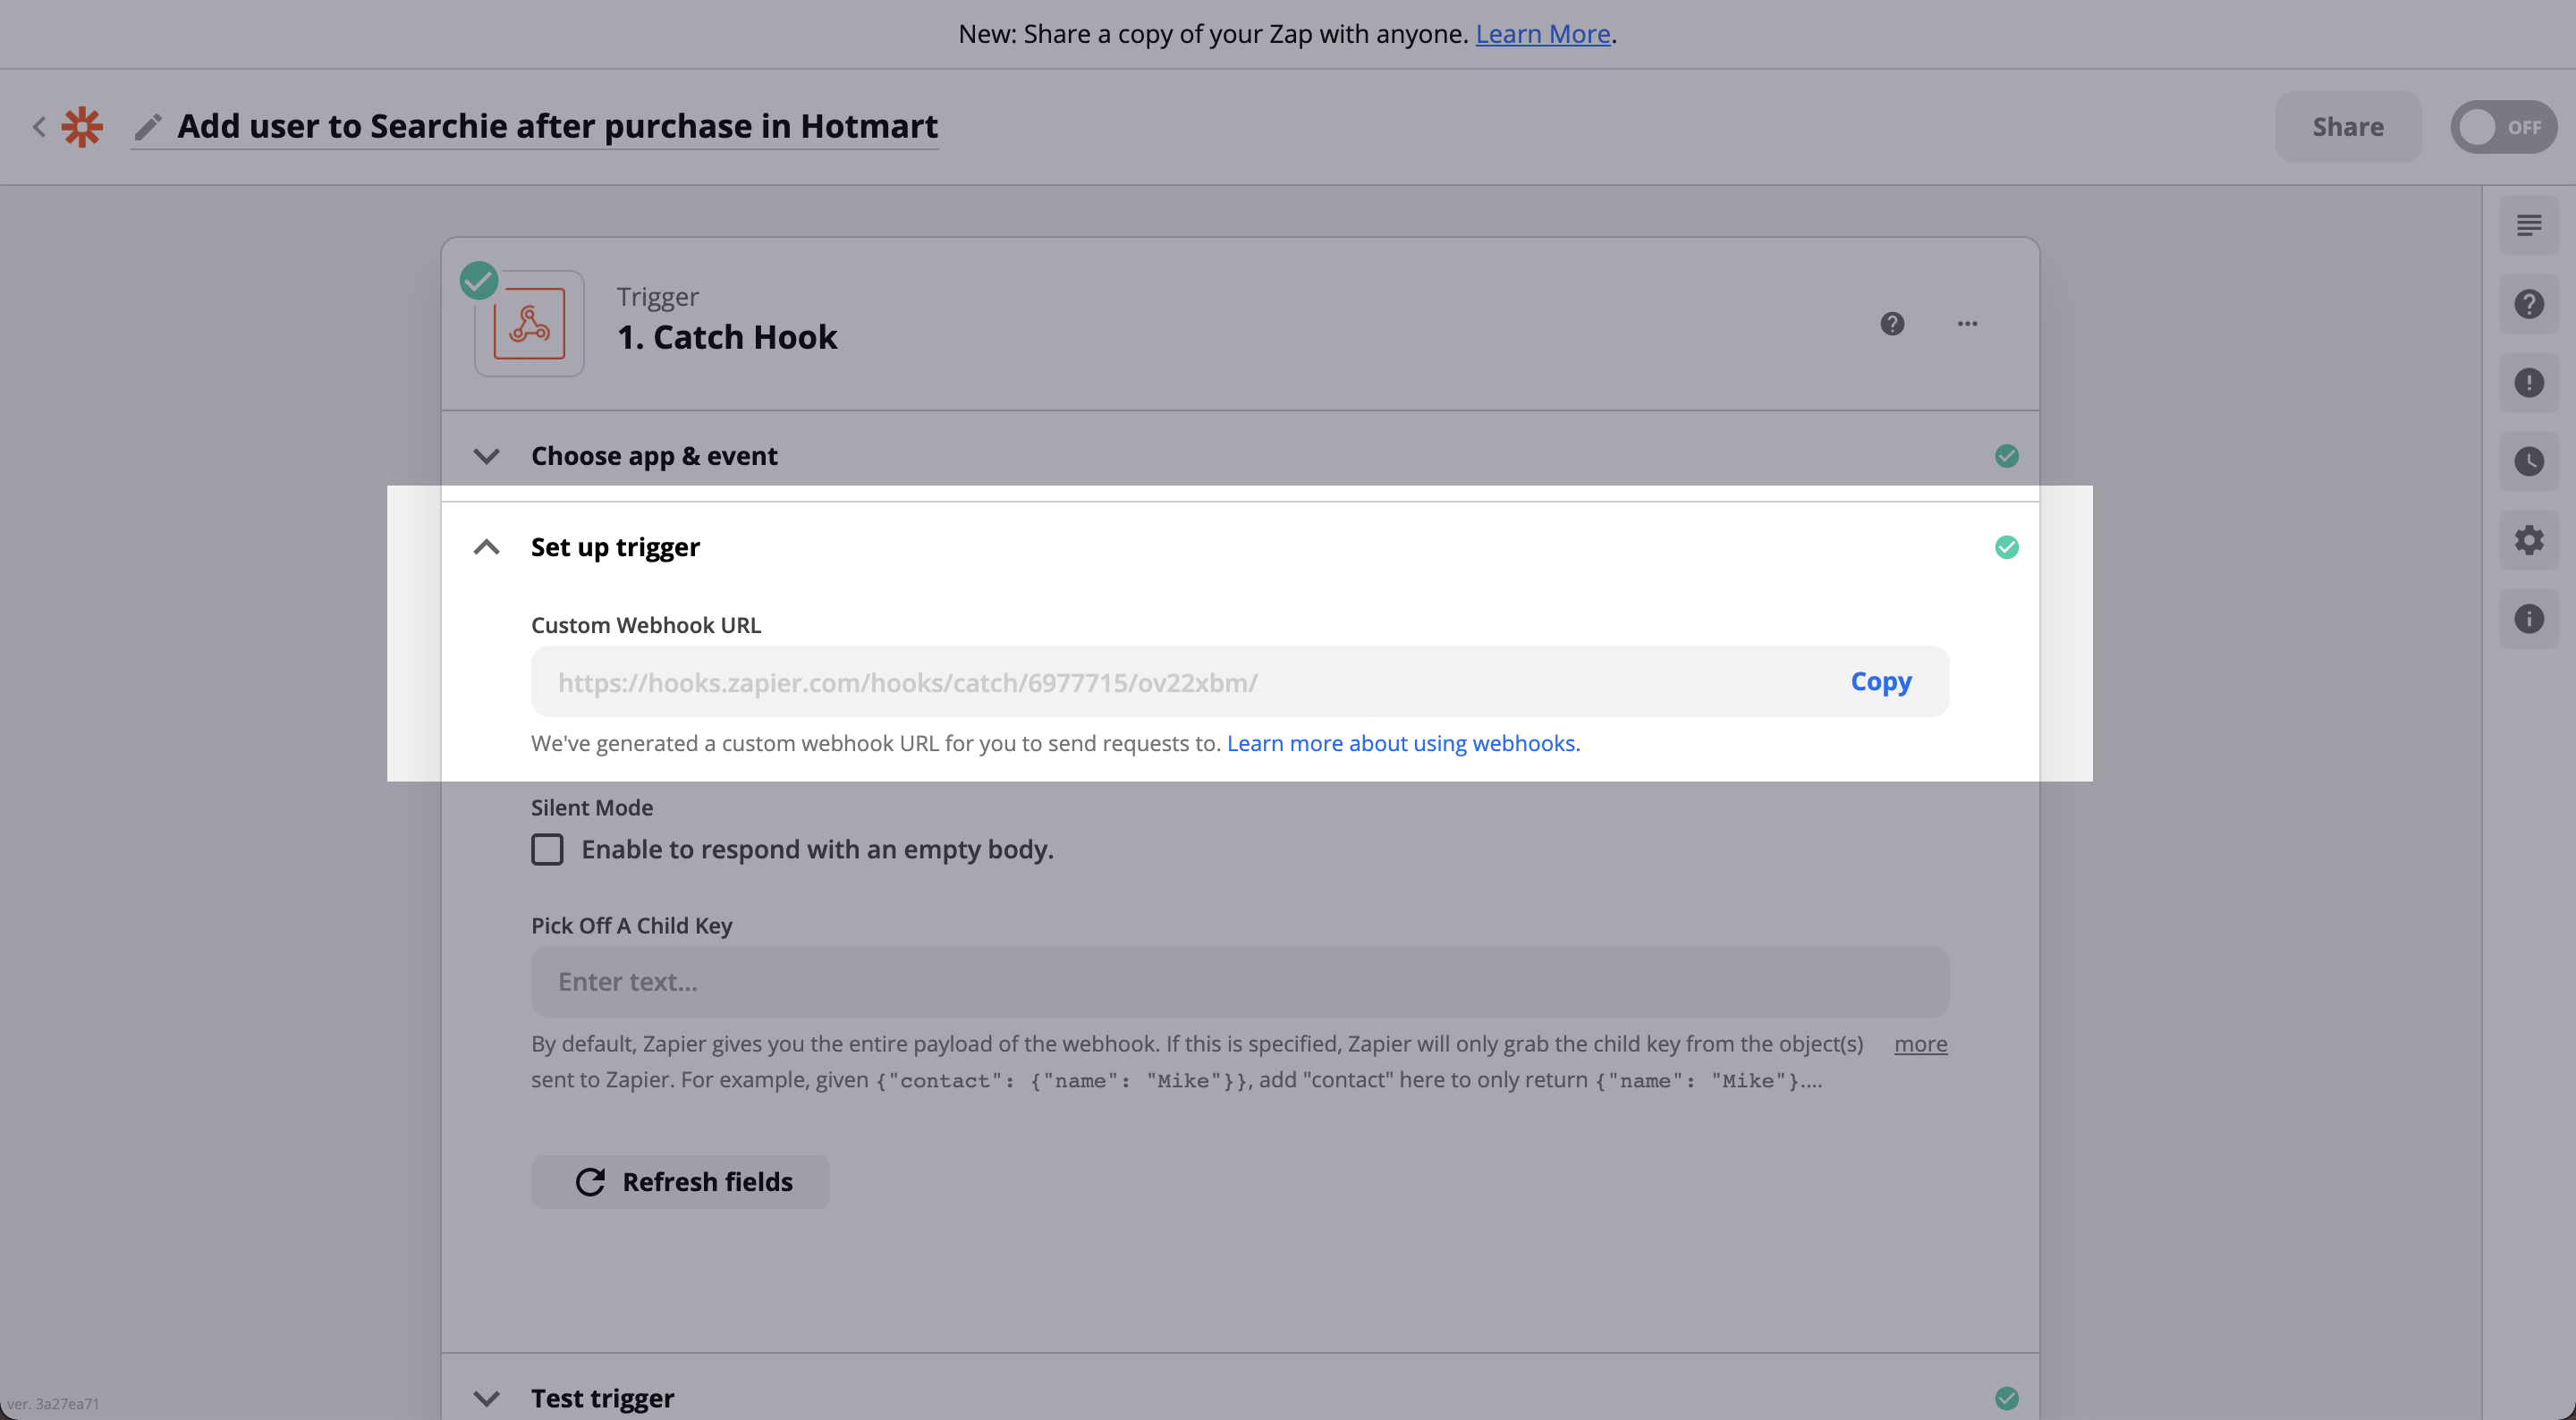This screenshot has width=2576, height=1420.
Task: Open the Webhooks Catch Hook app icon
Action: point(529,323)
